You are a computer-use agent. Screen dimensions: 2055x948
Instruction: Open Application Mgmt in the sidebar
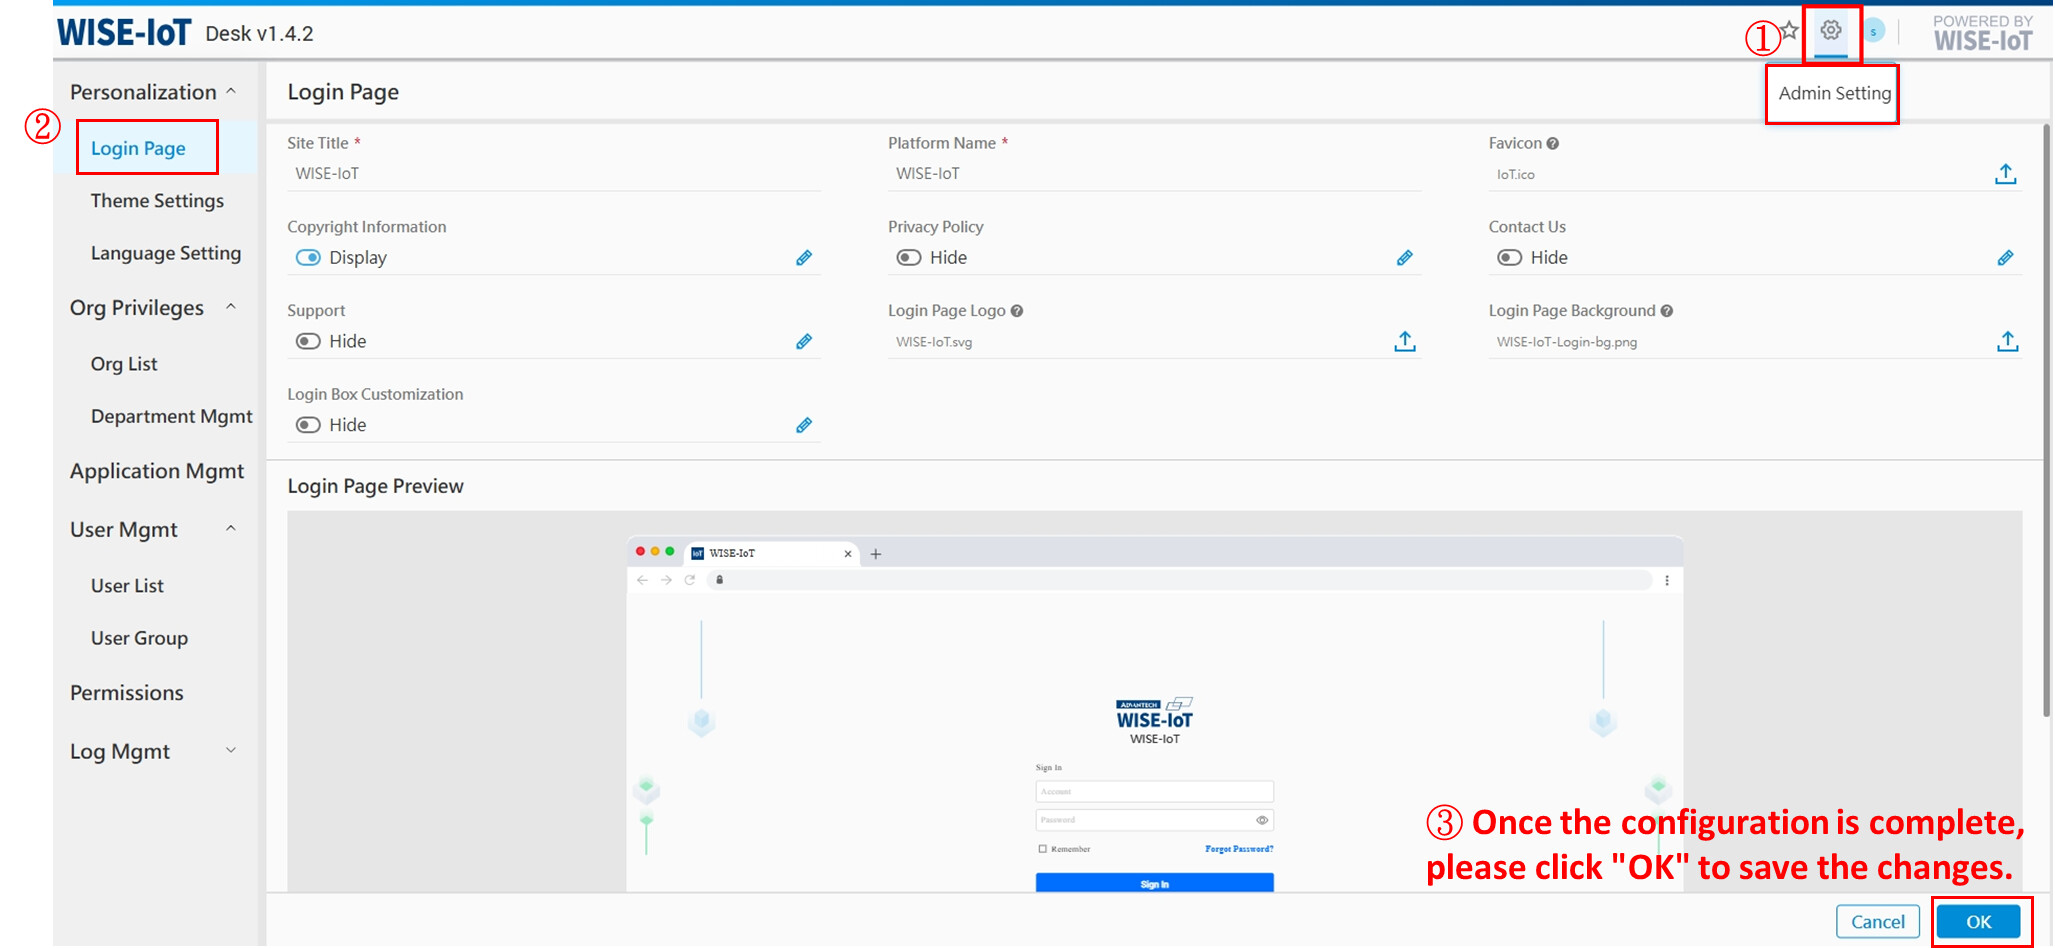[x=157, y=471]
